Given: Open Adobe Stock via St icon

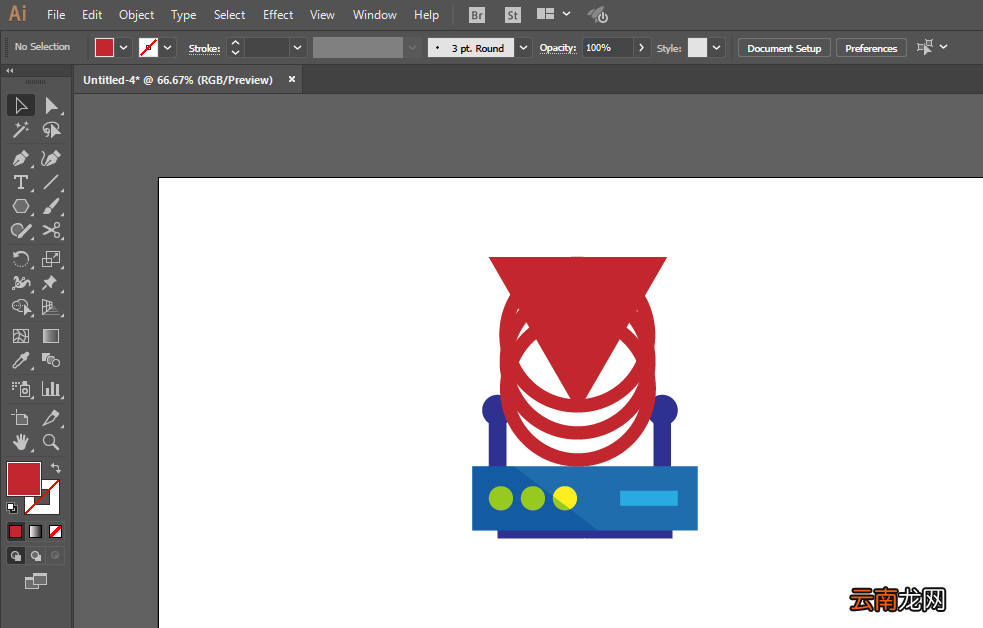Looking at the screenshot, I should point(513,15).
